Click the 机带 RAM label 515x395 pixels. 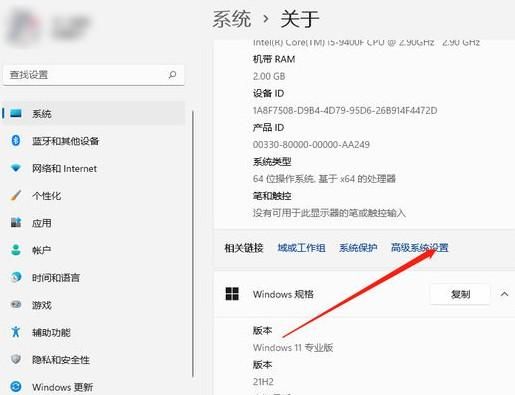click(x=274, y=59)
